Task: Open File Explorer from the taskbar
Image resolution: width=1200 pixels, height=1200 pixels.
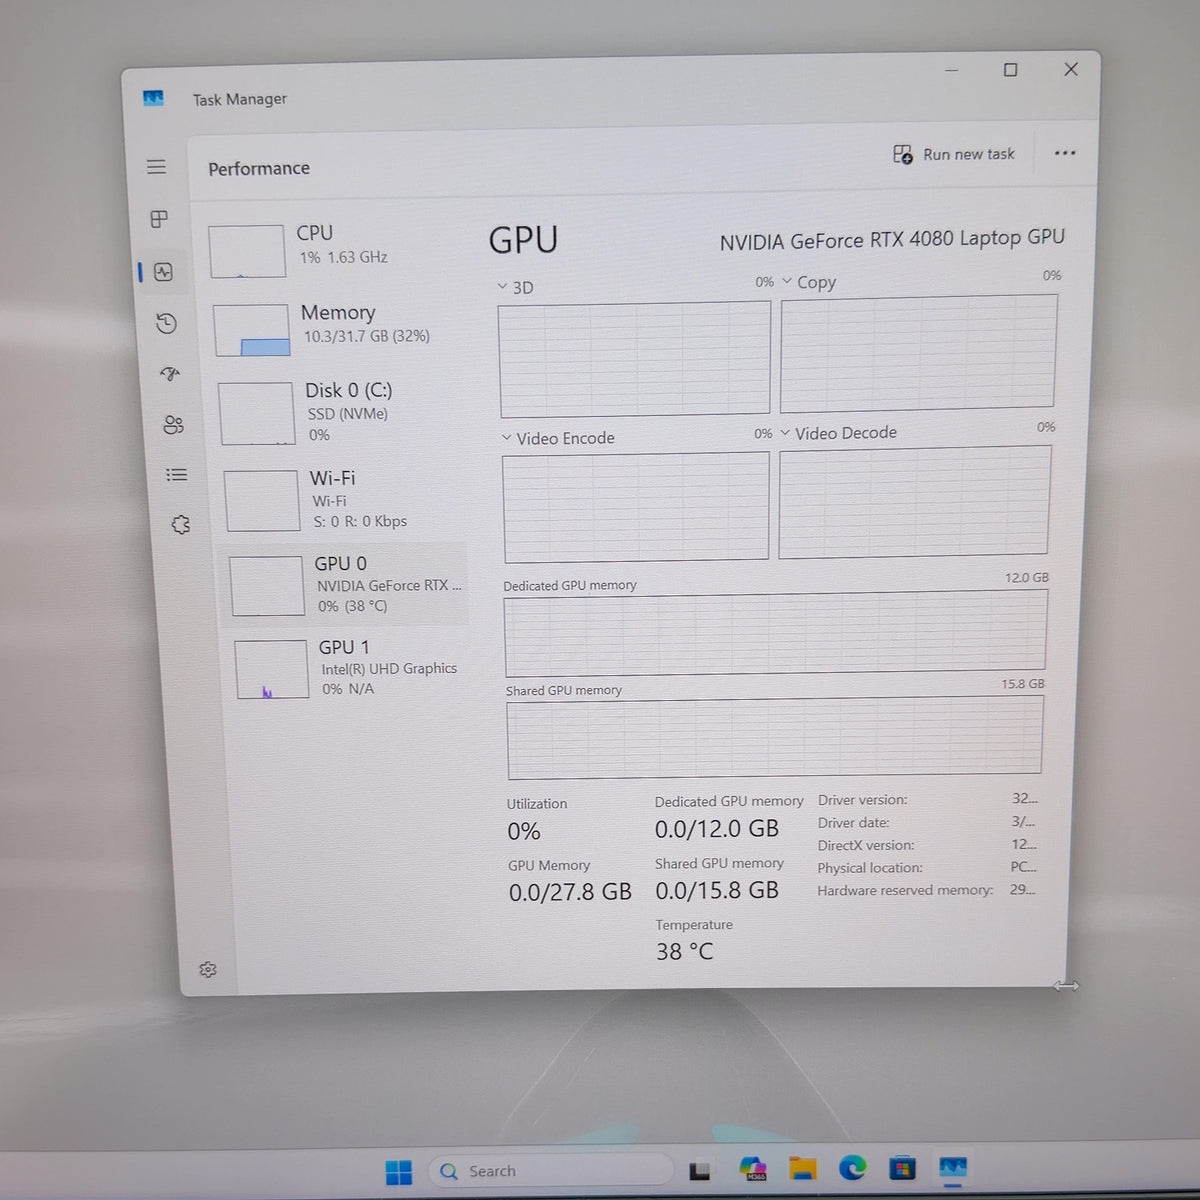Action: (x=802, y=1168)
